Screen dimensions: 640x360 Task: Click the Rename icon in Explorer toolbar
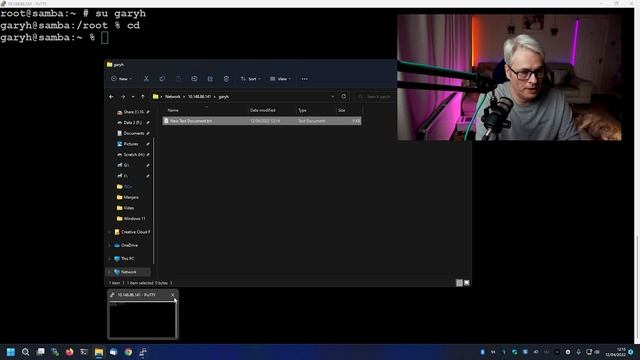tap(194, 79)
